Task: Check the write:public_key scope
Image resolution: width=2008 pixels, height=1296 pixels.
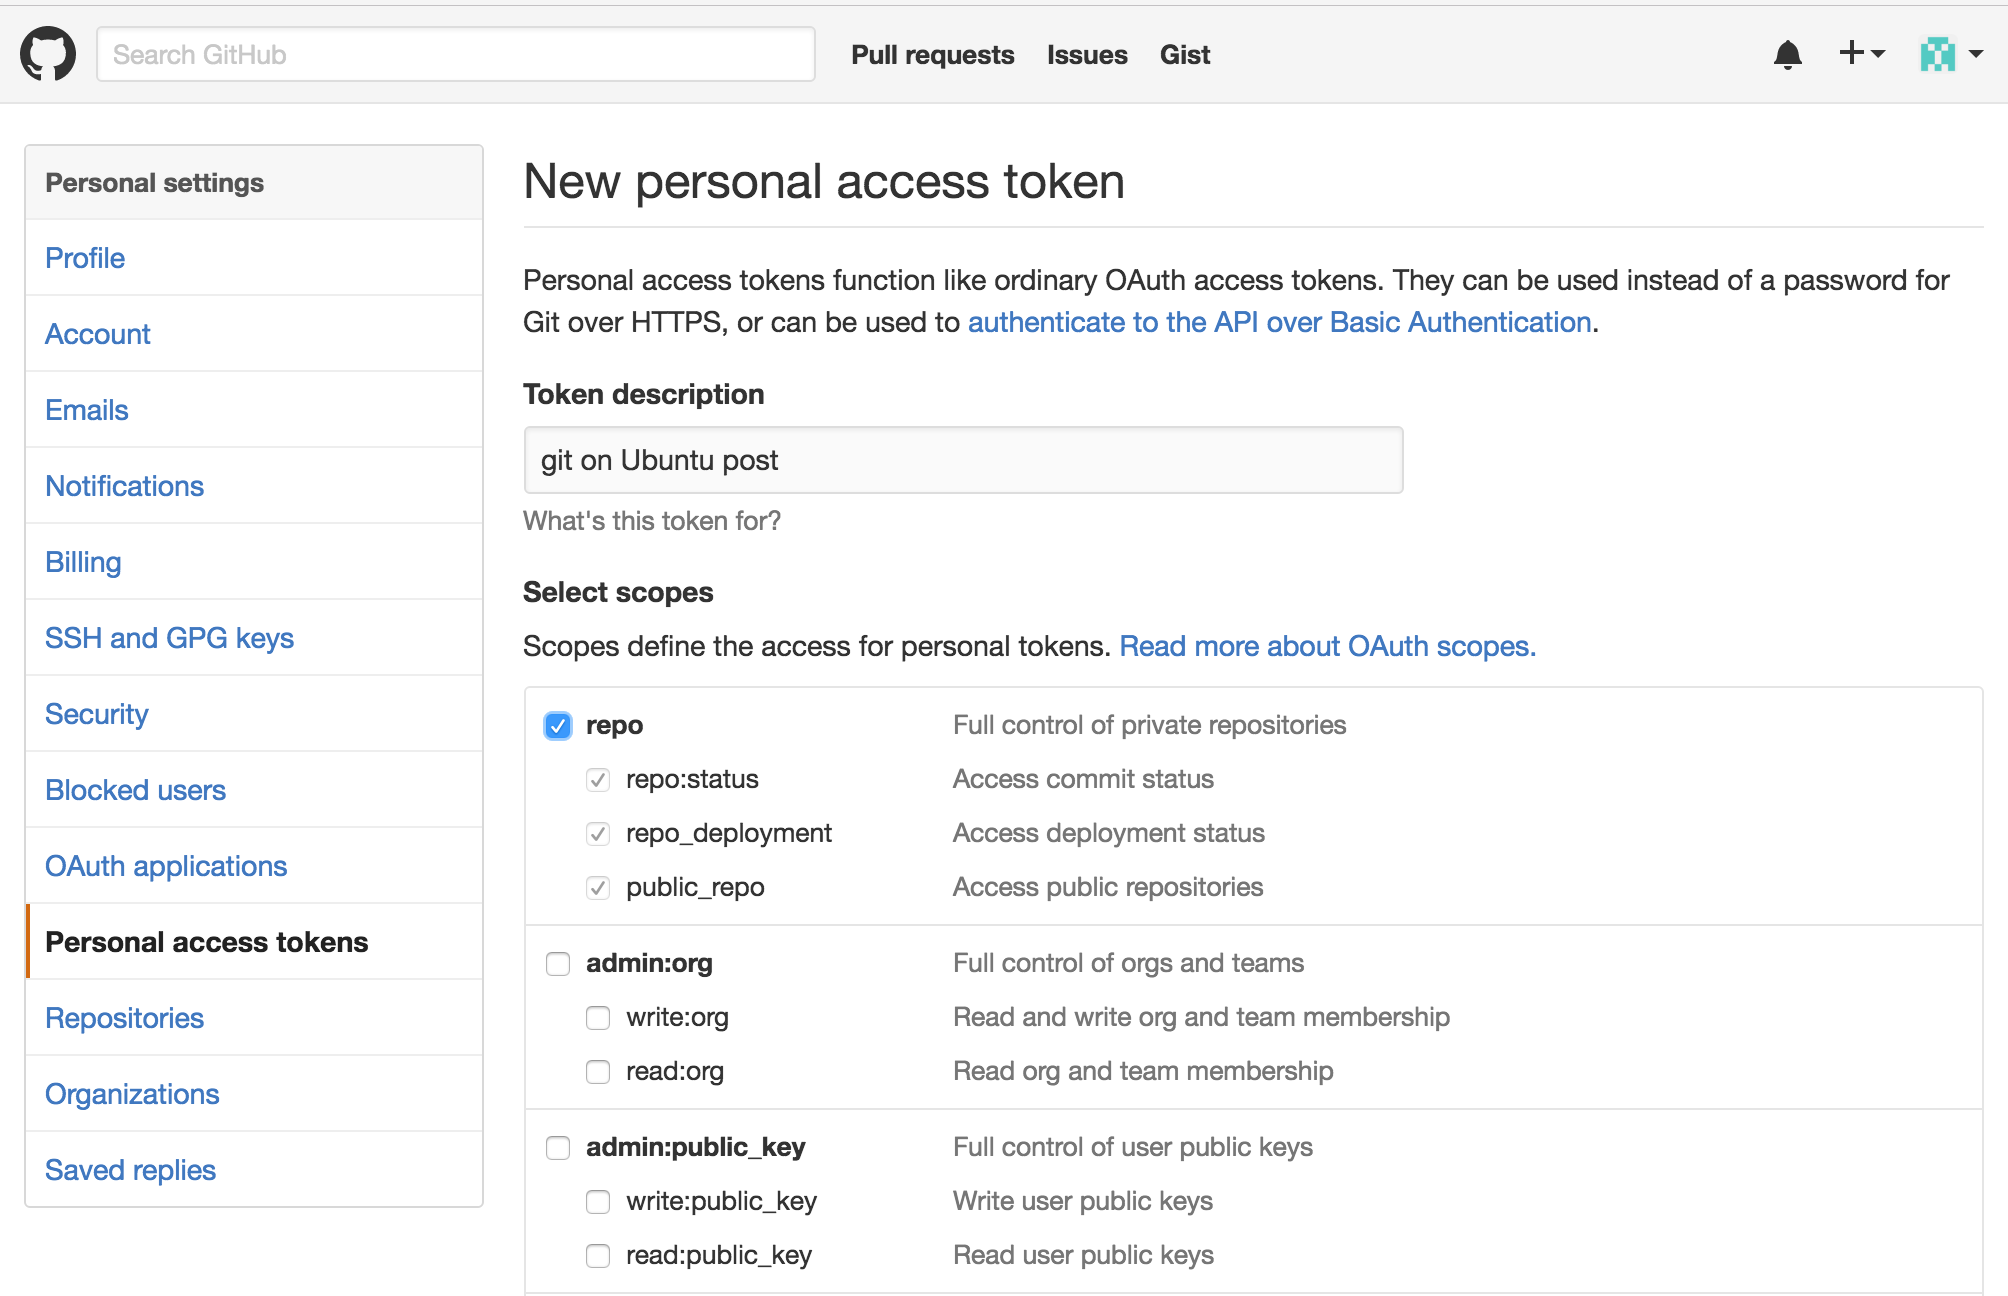Action: pyautogui.click(x=598, y=1201)
